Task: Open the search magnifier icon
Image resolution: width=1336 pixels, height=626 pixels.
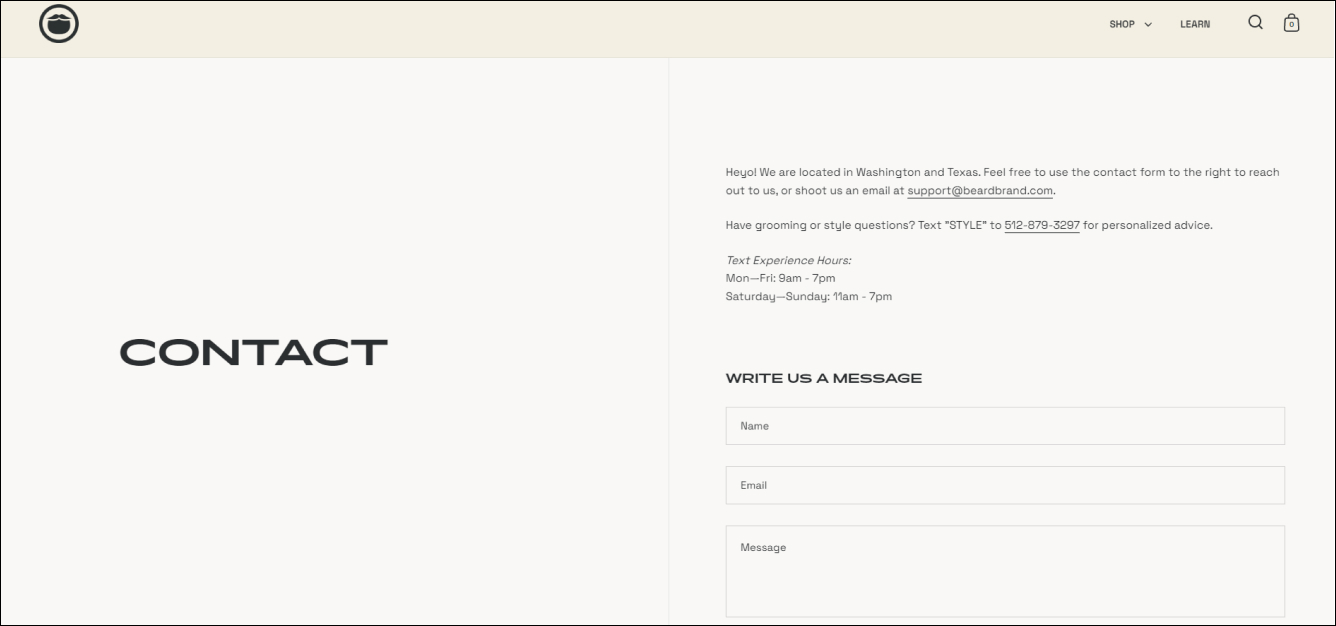Action: click(x=1256, y=23)
